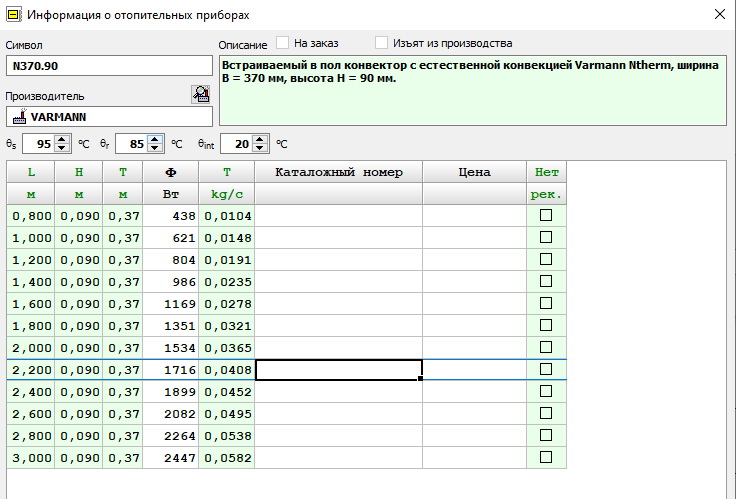Toggle the 'Изъят из производства' checkbox

click(382, 43)
